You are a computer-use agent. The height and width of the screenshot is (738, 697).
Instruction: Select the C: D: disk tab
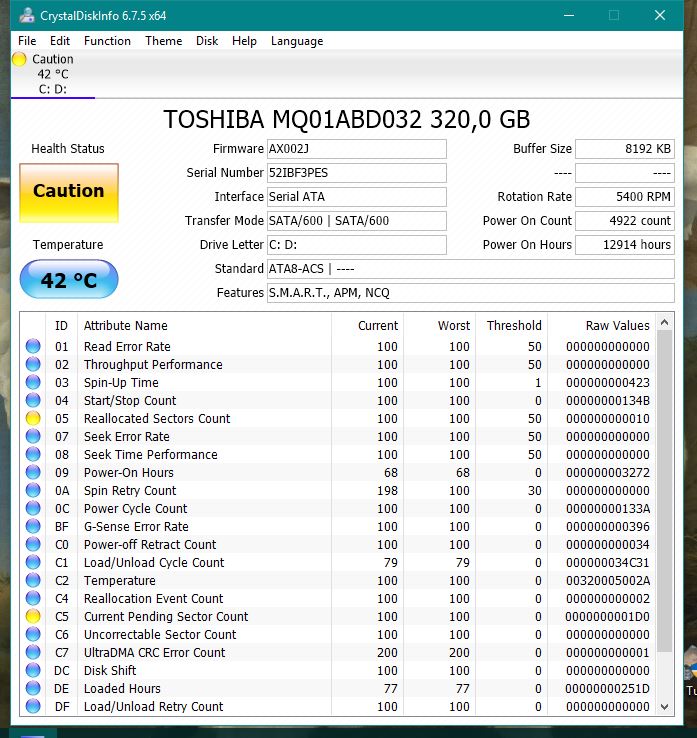tap(53, 74)
